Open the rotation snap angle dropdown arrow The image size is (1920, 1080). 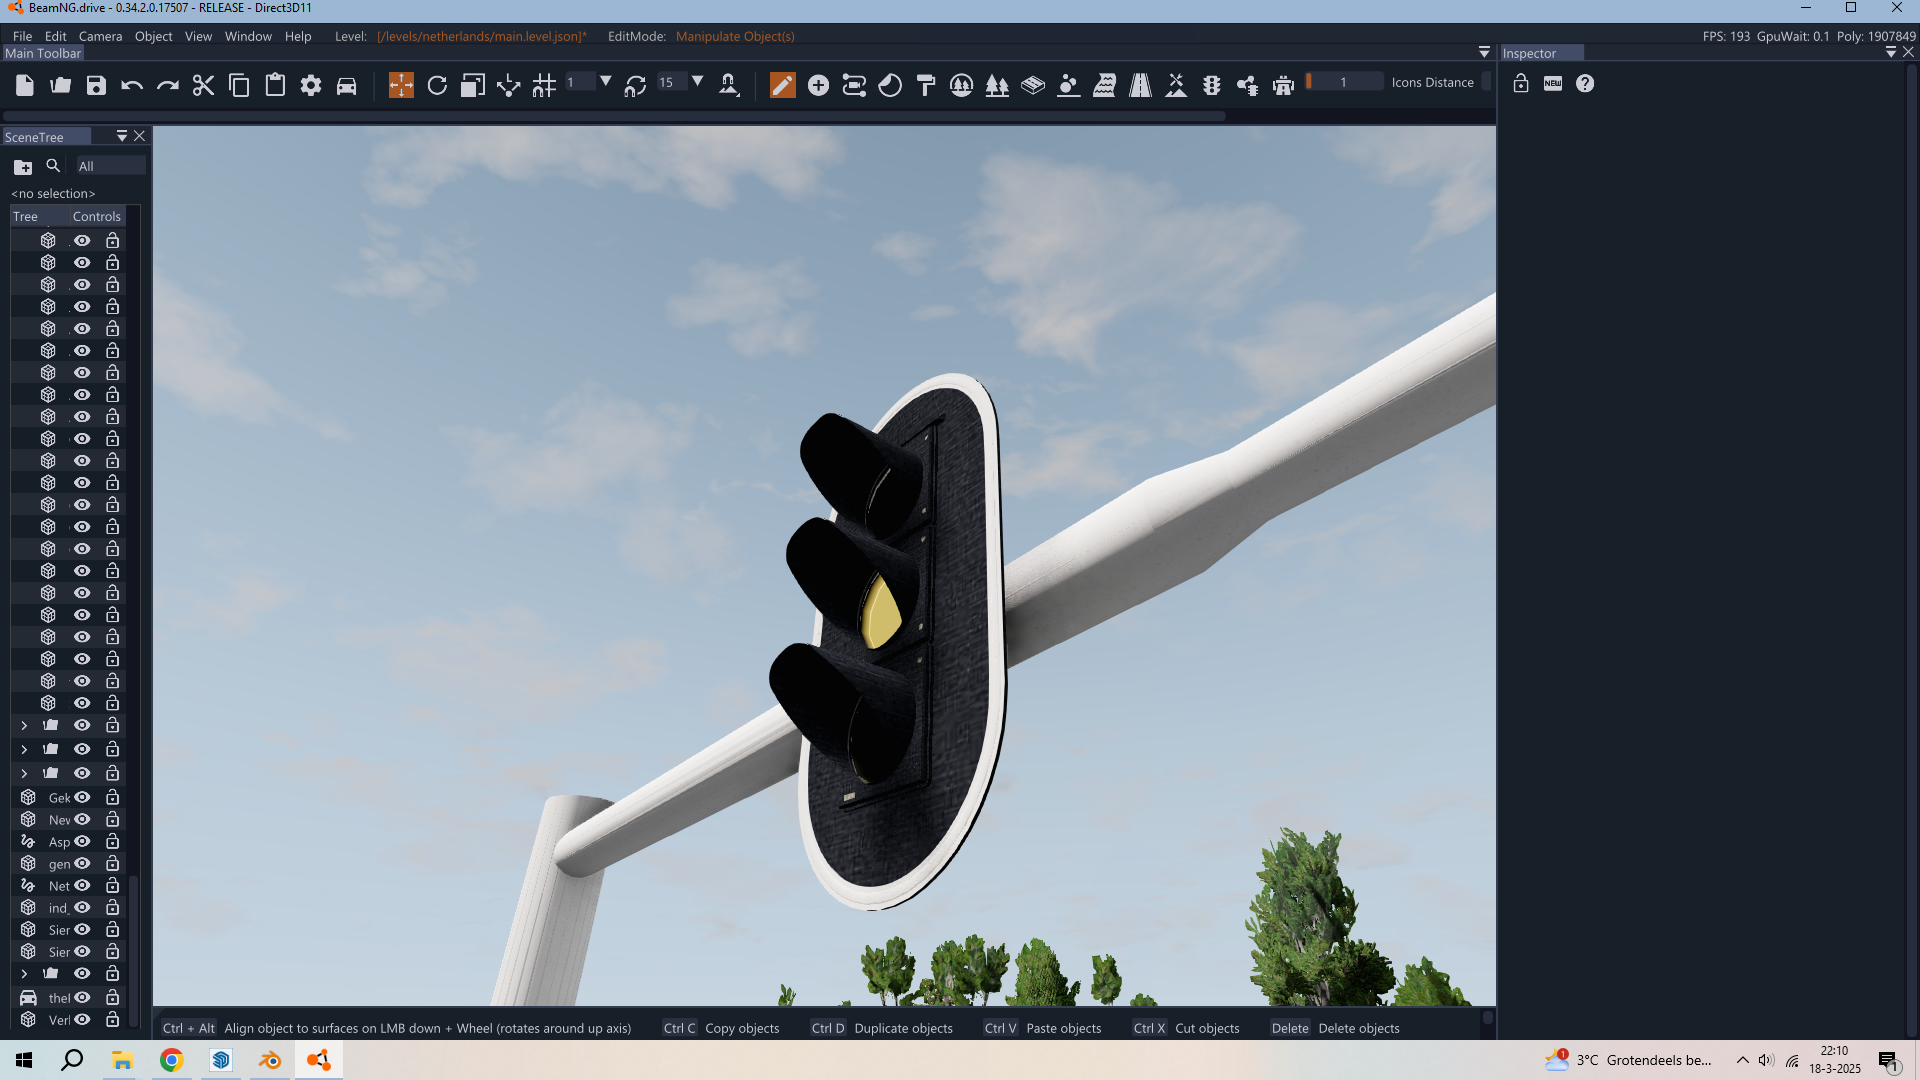pyautogui.click(x=697, y=82)
